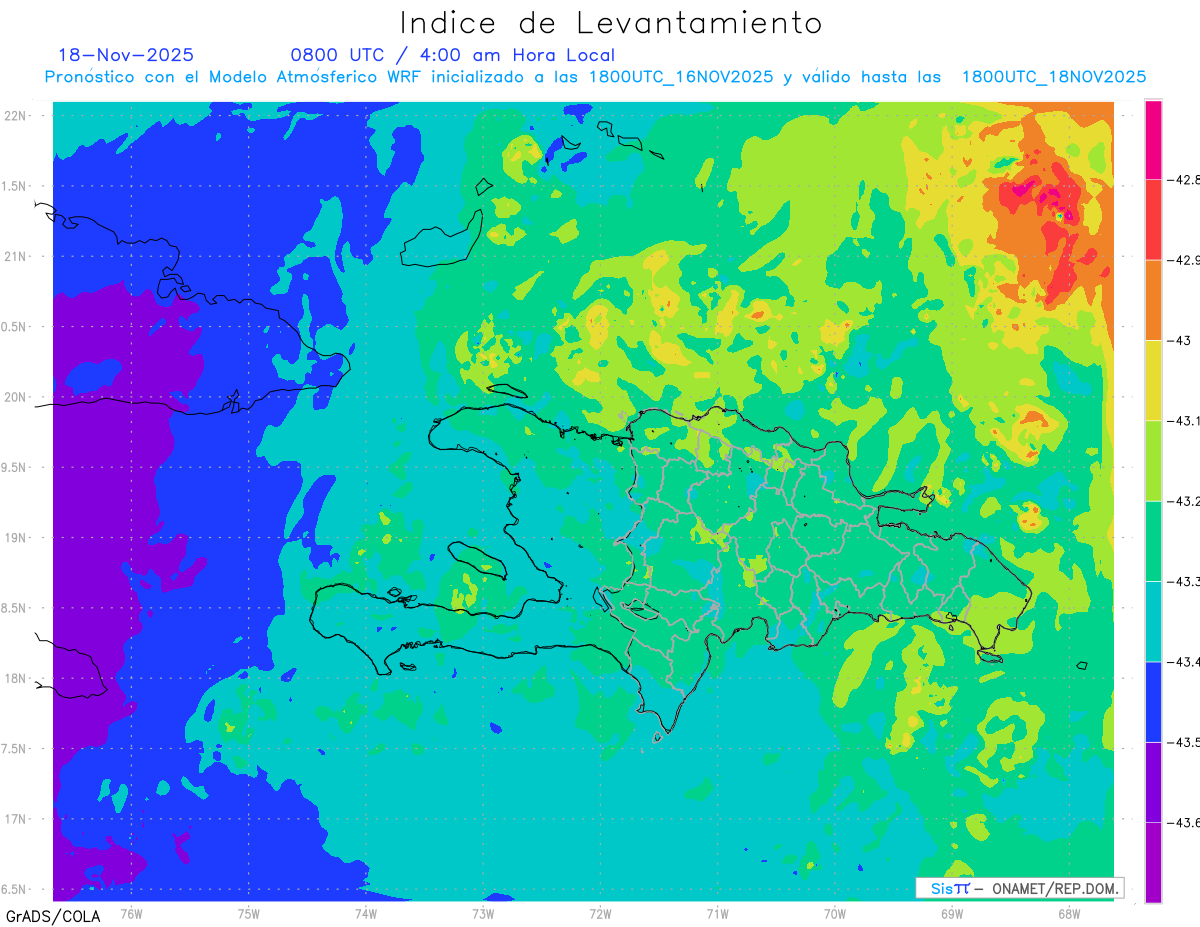The height and width of the screenshot is (927, 1200).
Task: Pick the yellow colorbar swatch below -43
Action: pos(1153,381)
